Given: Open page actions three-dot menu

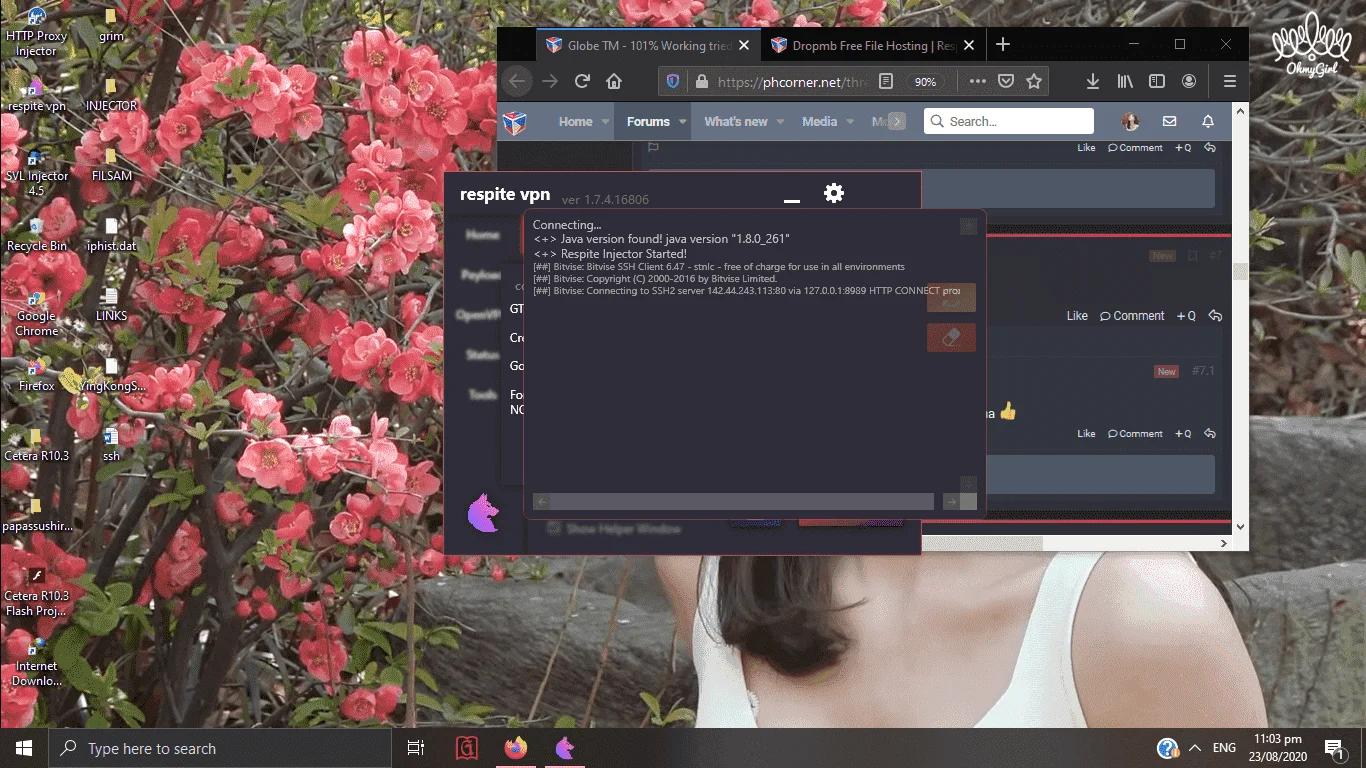Looking at the screenshot, I should pyautogui.click(x=978, y=81).
